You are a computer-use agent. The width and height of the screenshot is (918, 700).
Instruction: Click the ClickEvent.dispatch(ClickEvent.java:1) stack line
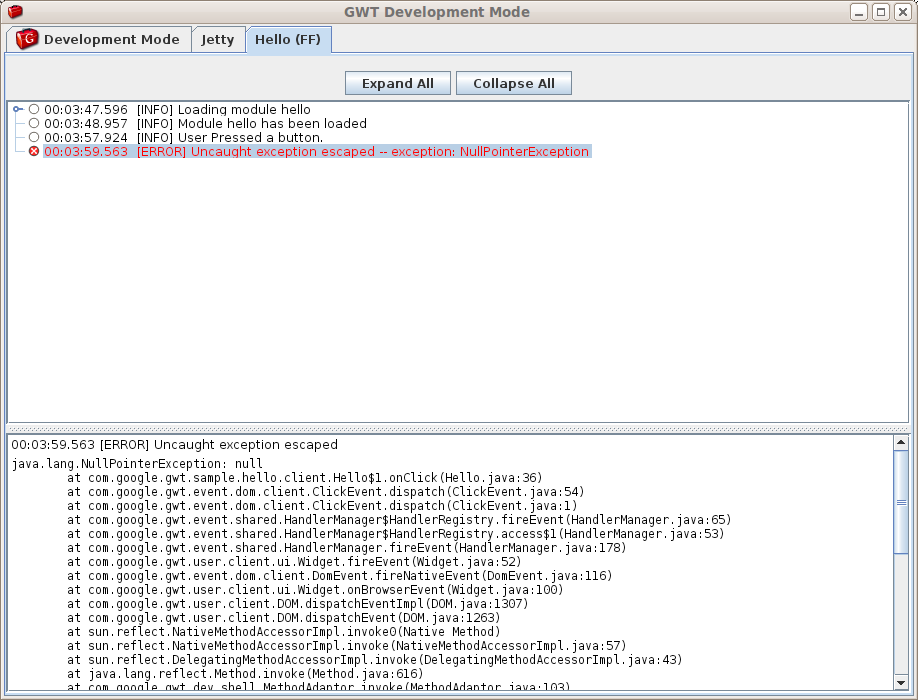[322, 506]
